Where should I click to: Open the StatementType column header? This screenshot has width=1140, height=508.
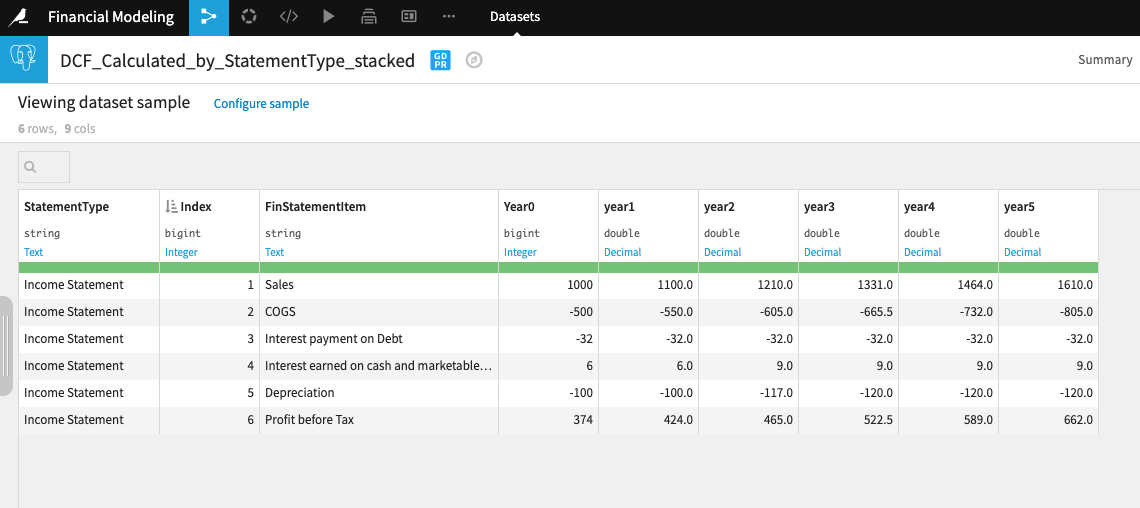[66, 206]
